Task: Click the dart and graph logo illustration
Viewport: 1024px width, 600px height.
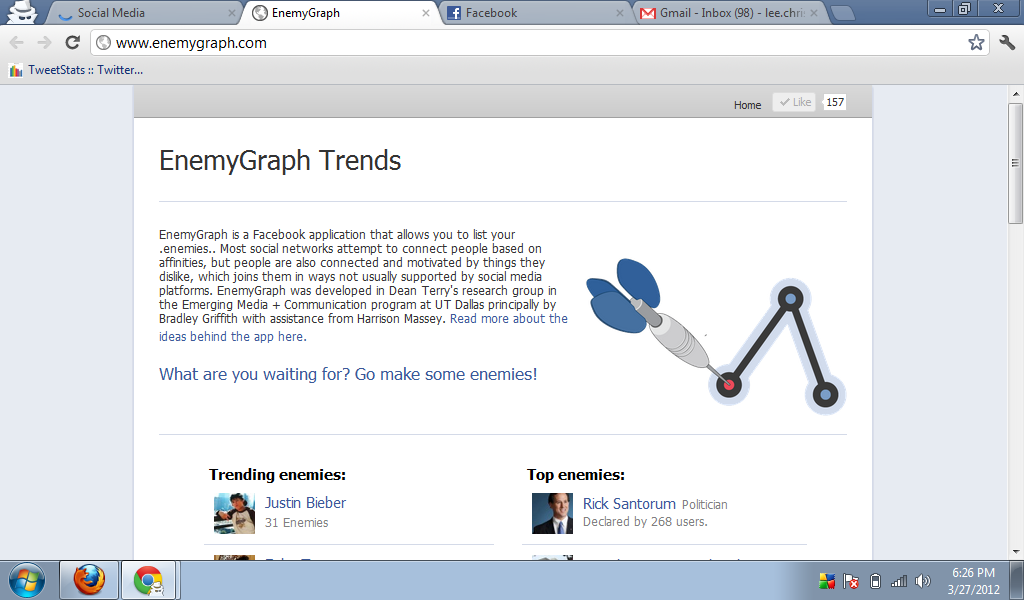Action: 715,336
